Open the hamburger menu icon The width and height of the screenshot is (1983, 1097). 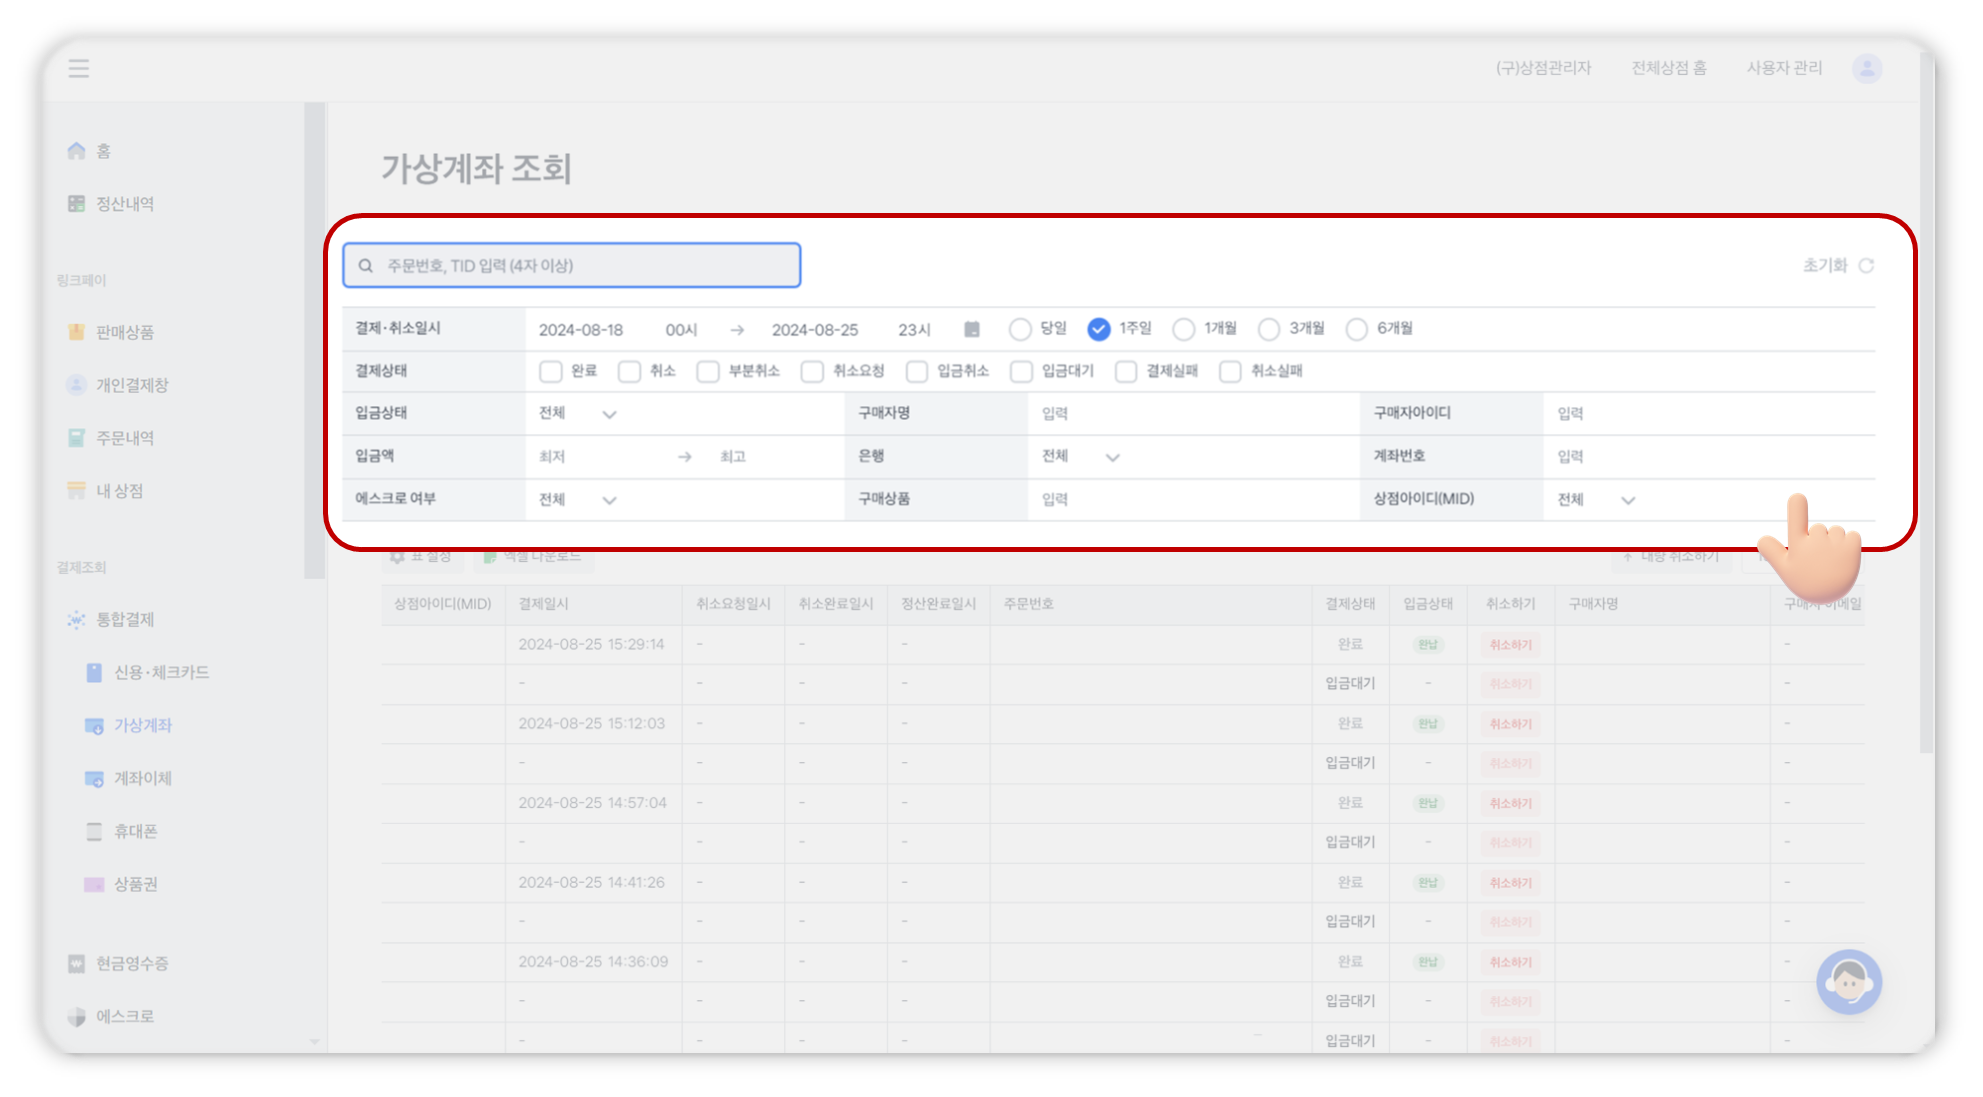79,68
